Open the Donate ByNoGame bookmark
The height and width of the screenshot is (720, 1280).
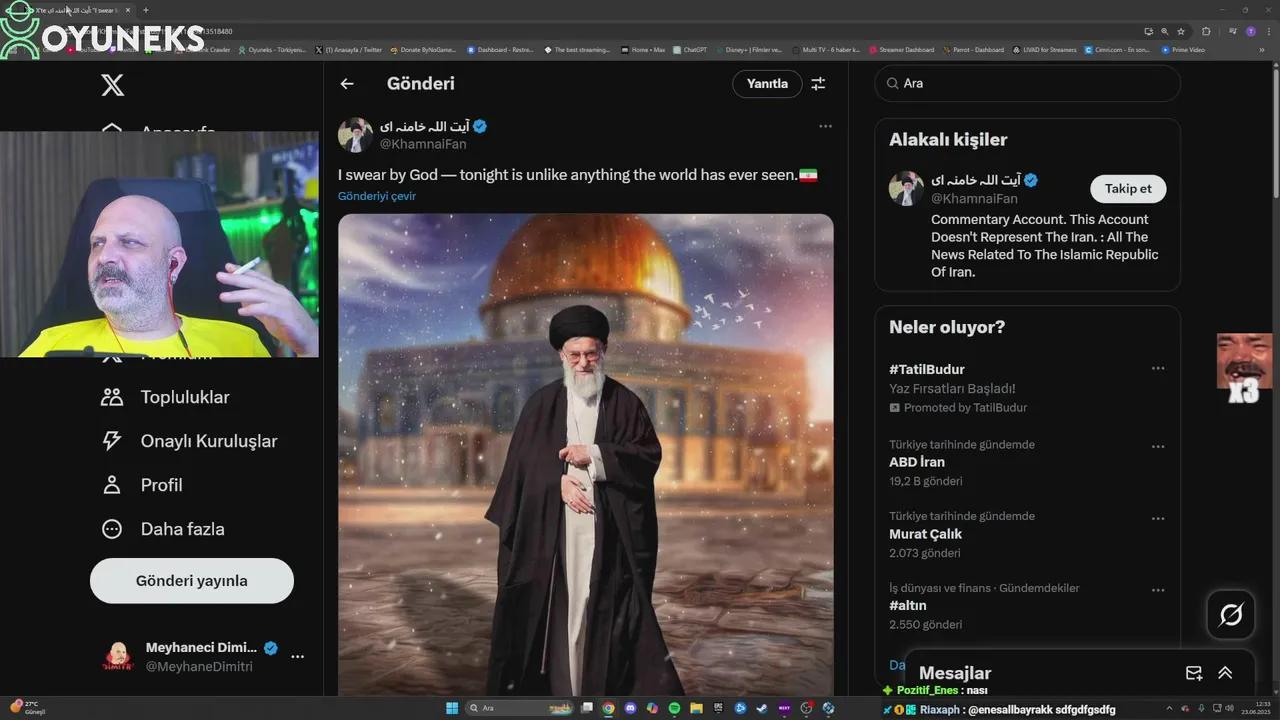coord(423,49)
